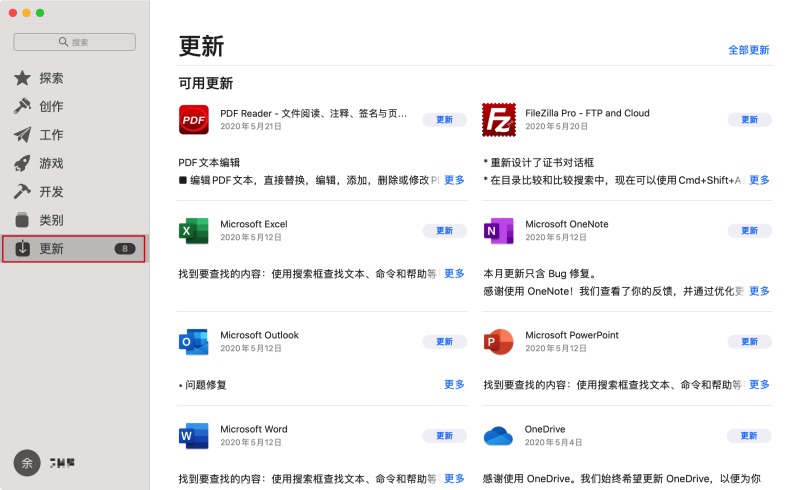Update Microsoft PowerPoint with its 更新 button

(749, 341)
